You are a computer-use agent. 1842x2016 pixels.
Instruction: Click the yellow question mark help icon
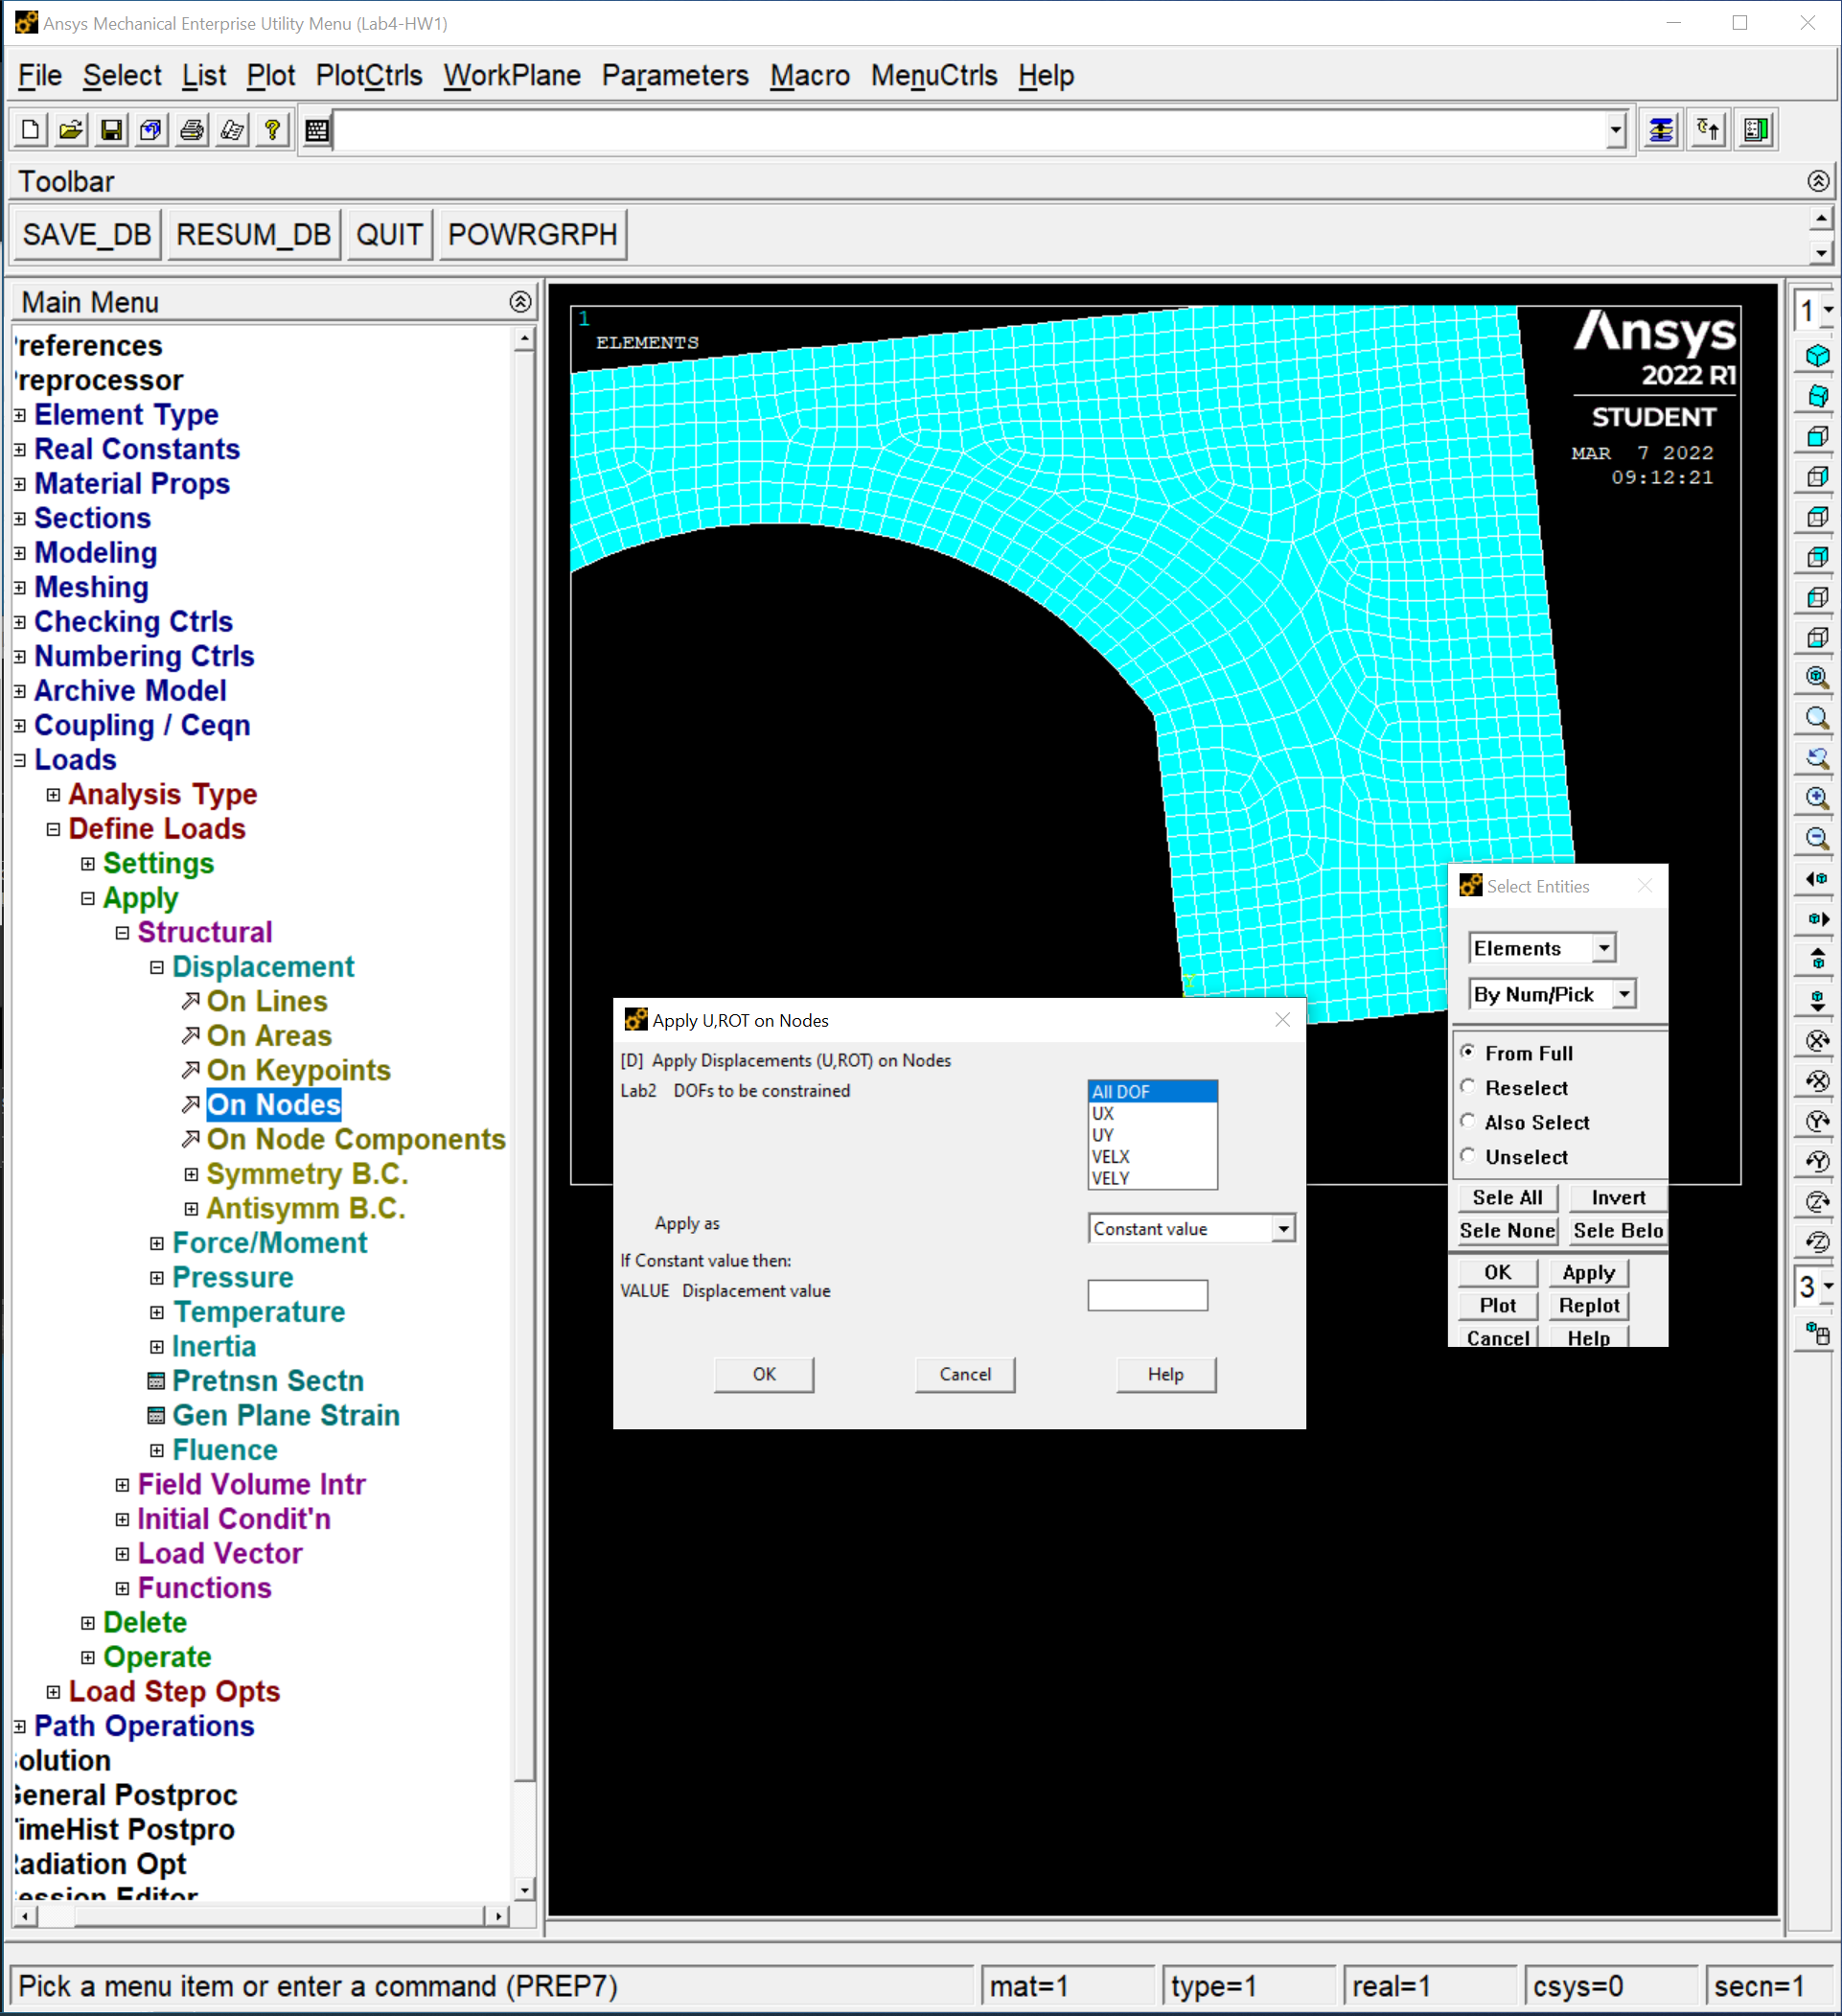tap(272, 130)
